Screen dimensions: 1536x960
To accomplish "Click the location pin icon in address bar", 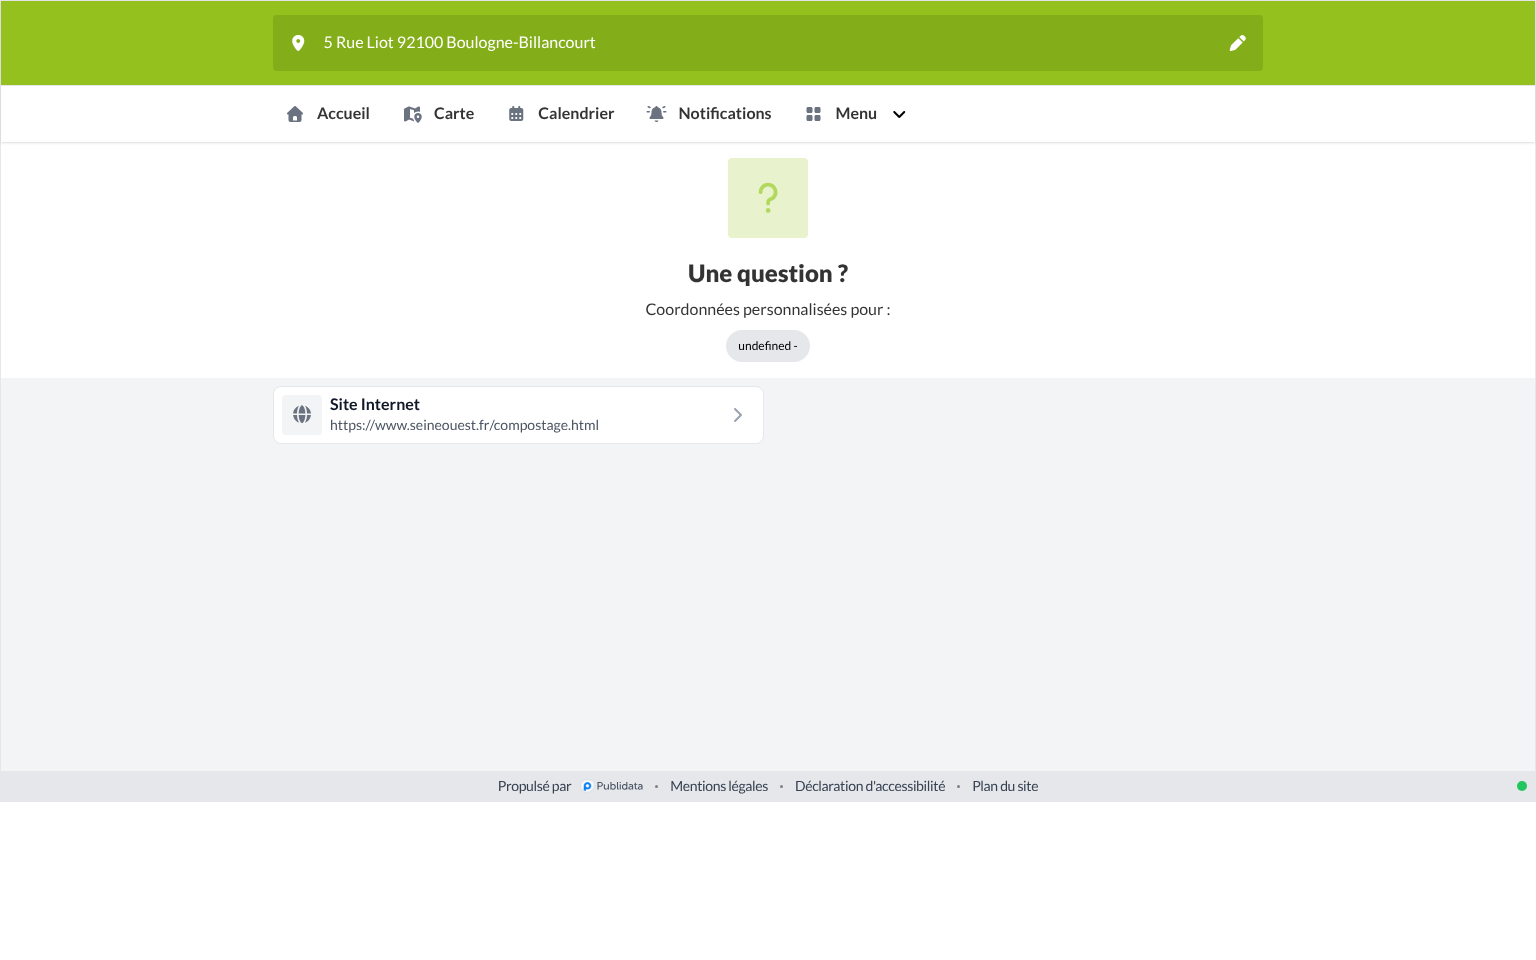I will click(x=298, y=43).
